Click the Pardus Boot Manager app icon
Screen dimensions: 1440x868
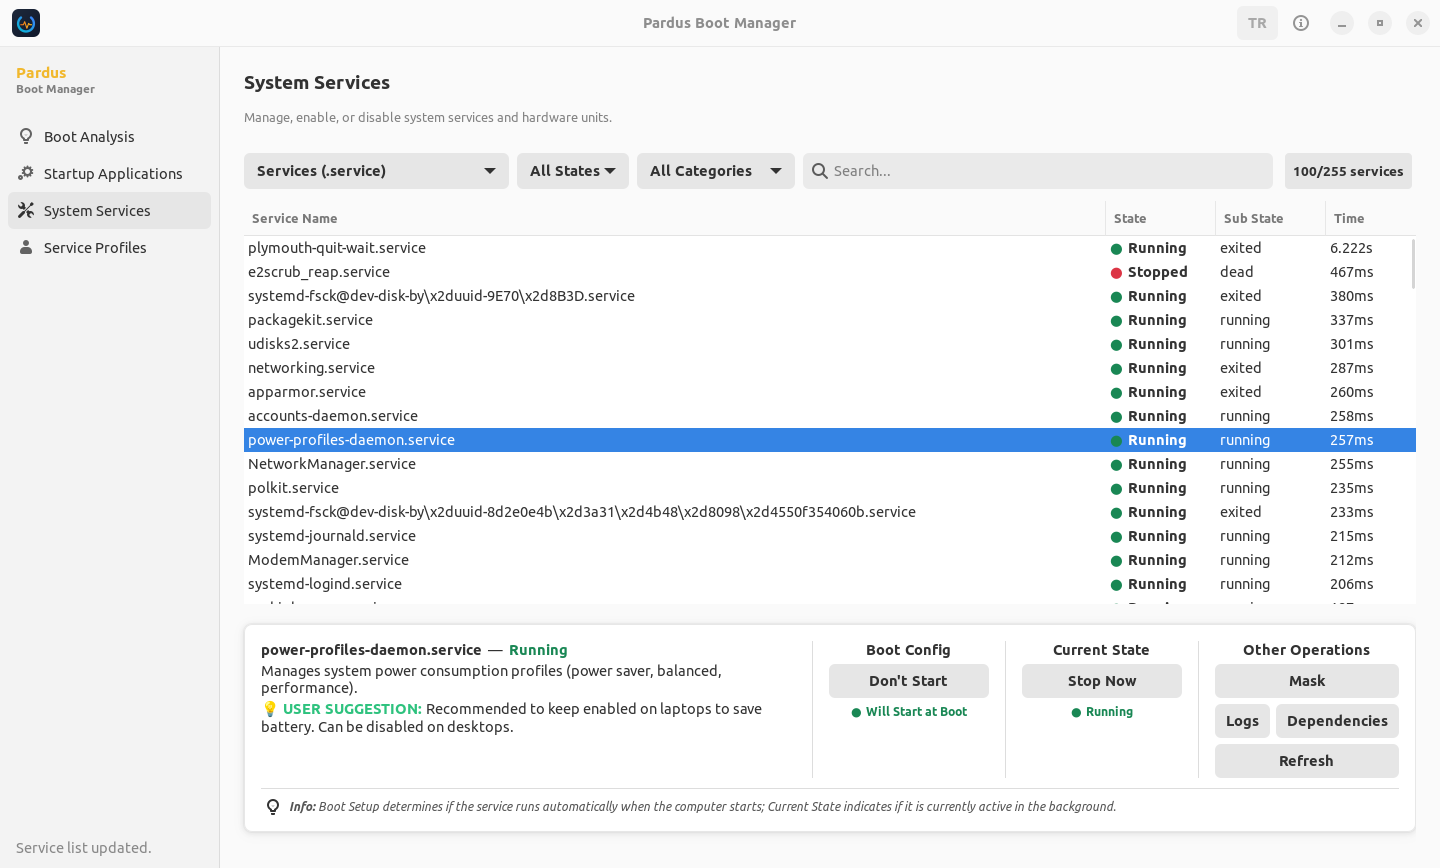click(x=26, y=23)
